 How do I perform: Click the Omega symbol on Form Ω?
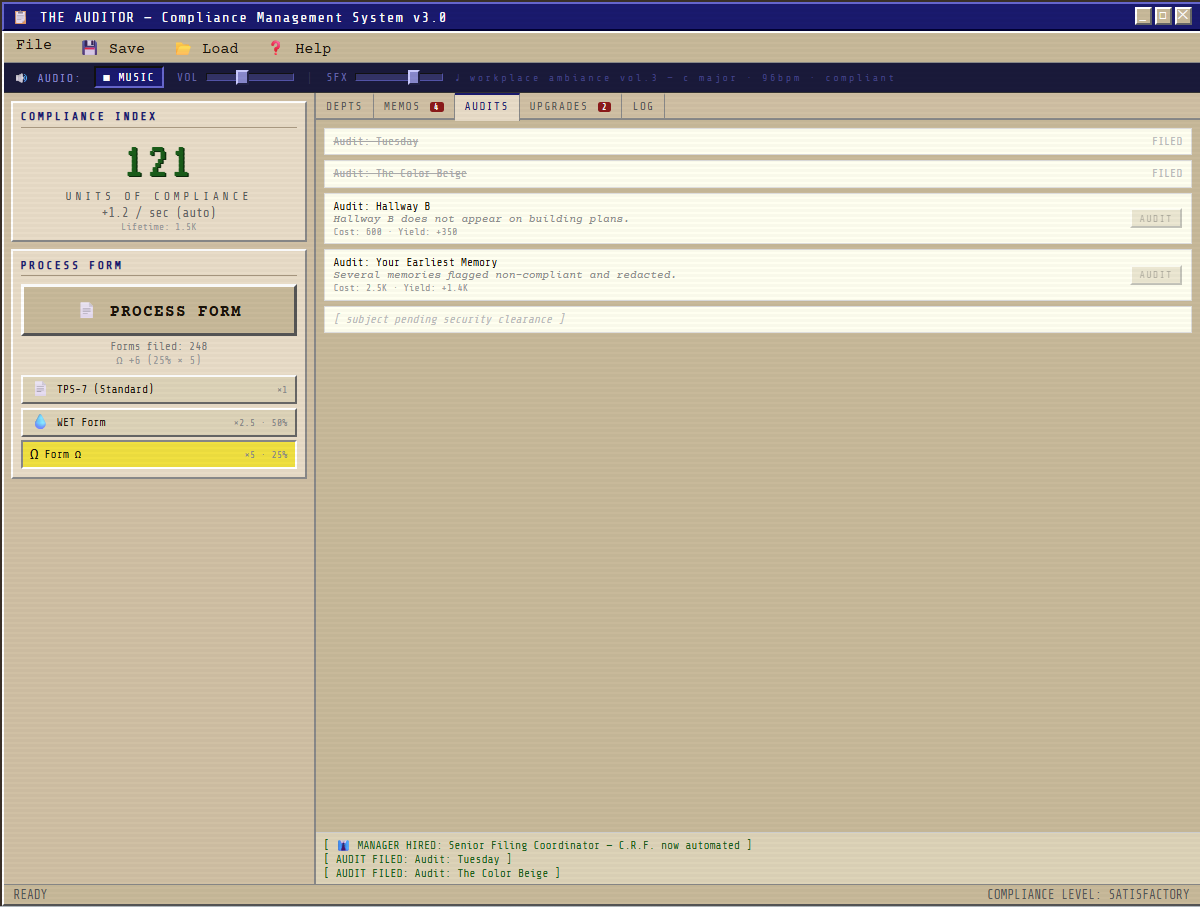[x=34, y=454]
